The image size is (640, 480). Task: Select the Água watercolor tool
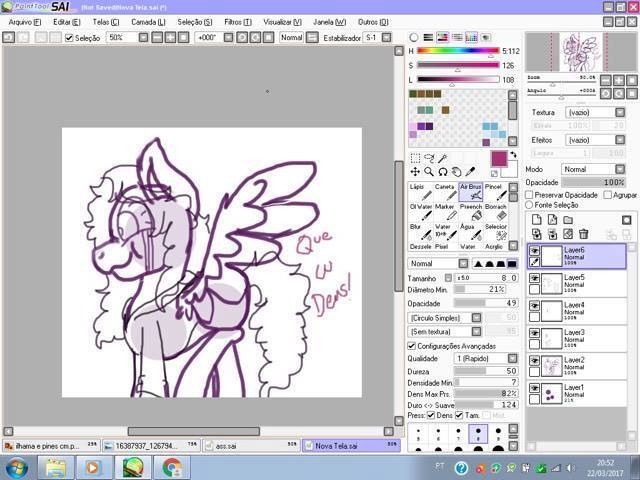tap(471, 232)
